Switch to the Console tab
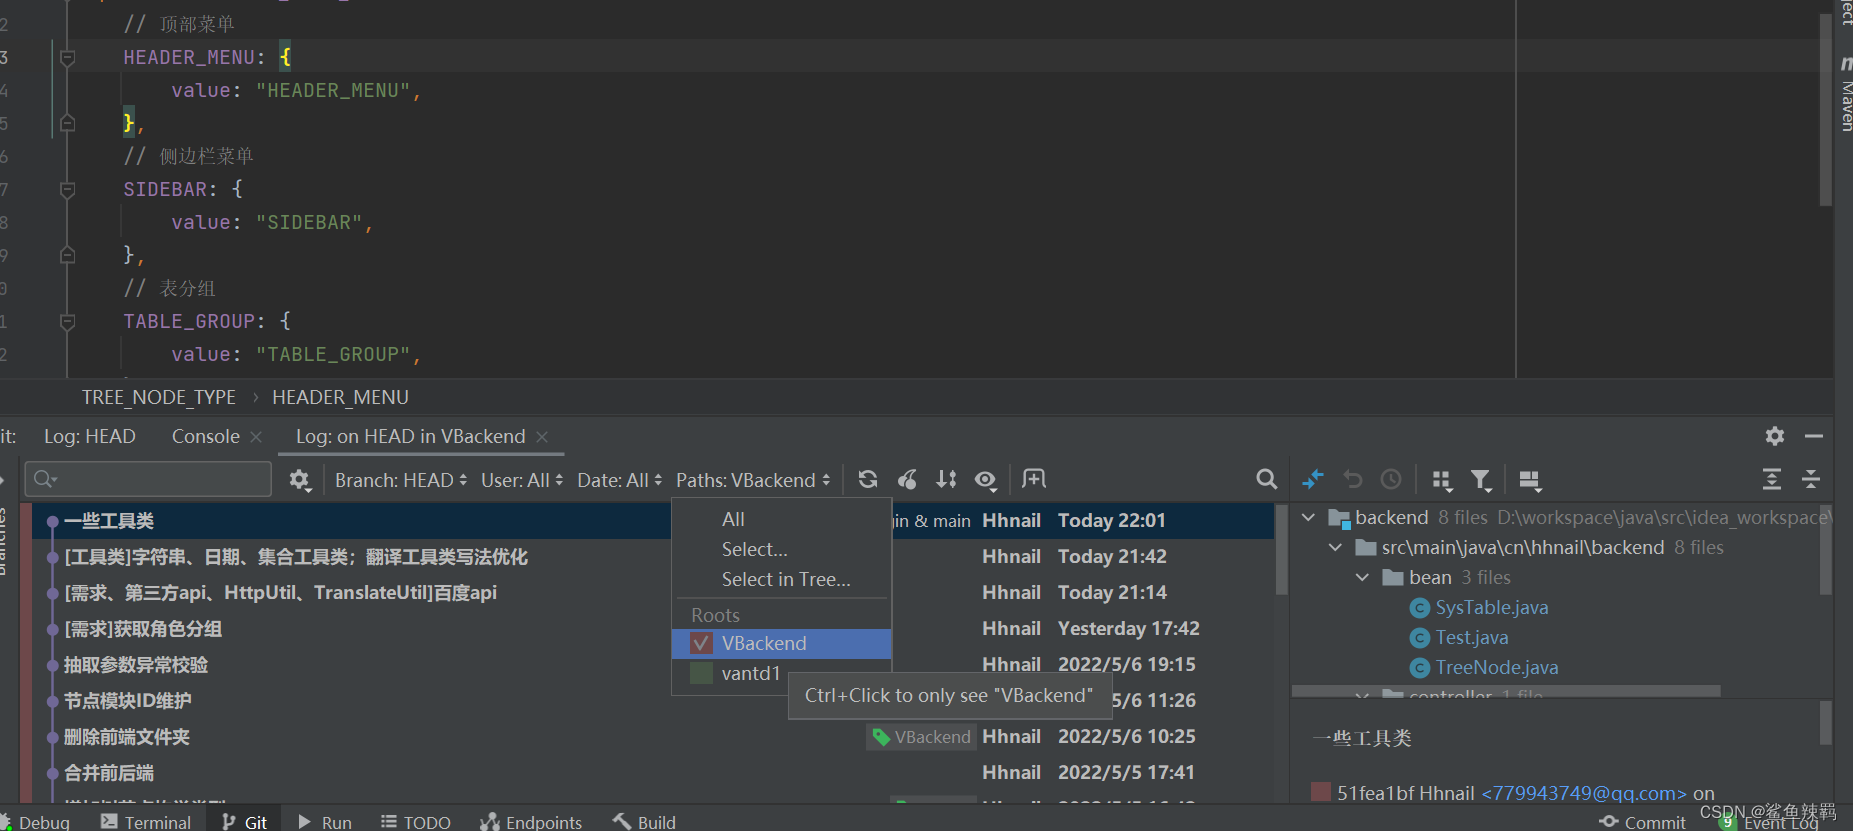 (206, 436)
